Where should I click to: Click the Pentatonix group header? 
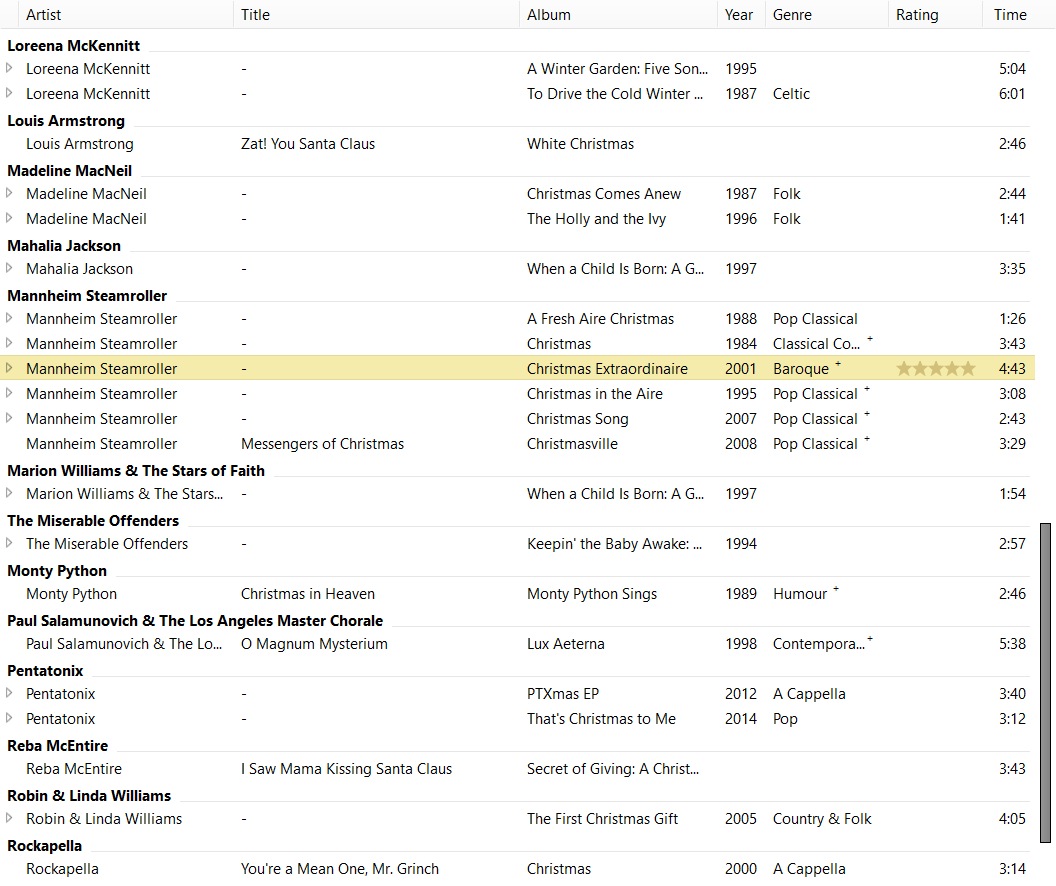(x=46, y=670)
